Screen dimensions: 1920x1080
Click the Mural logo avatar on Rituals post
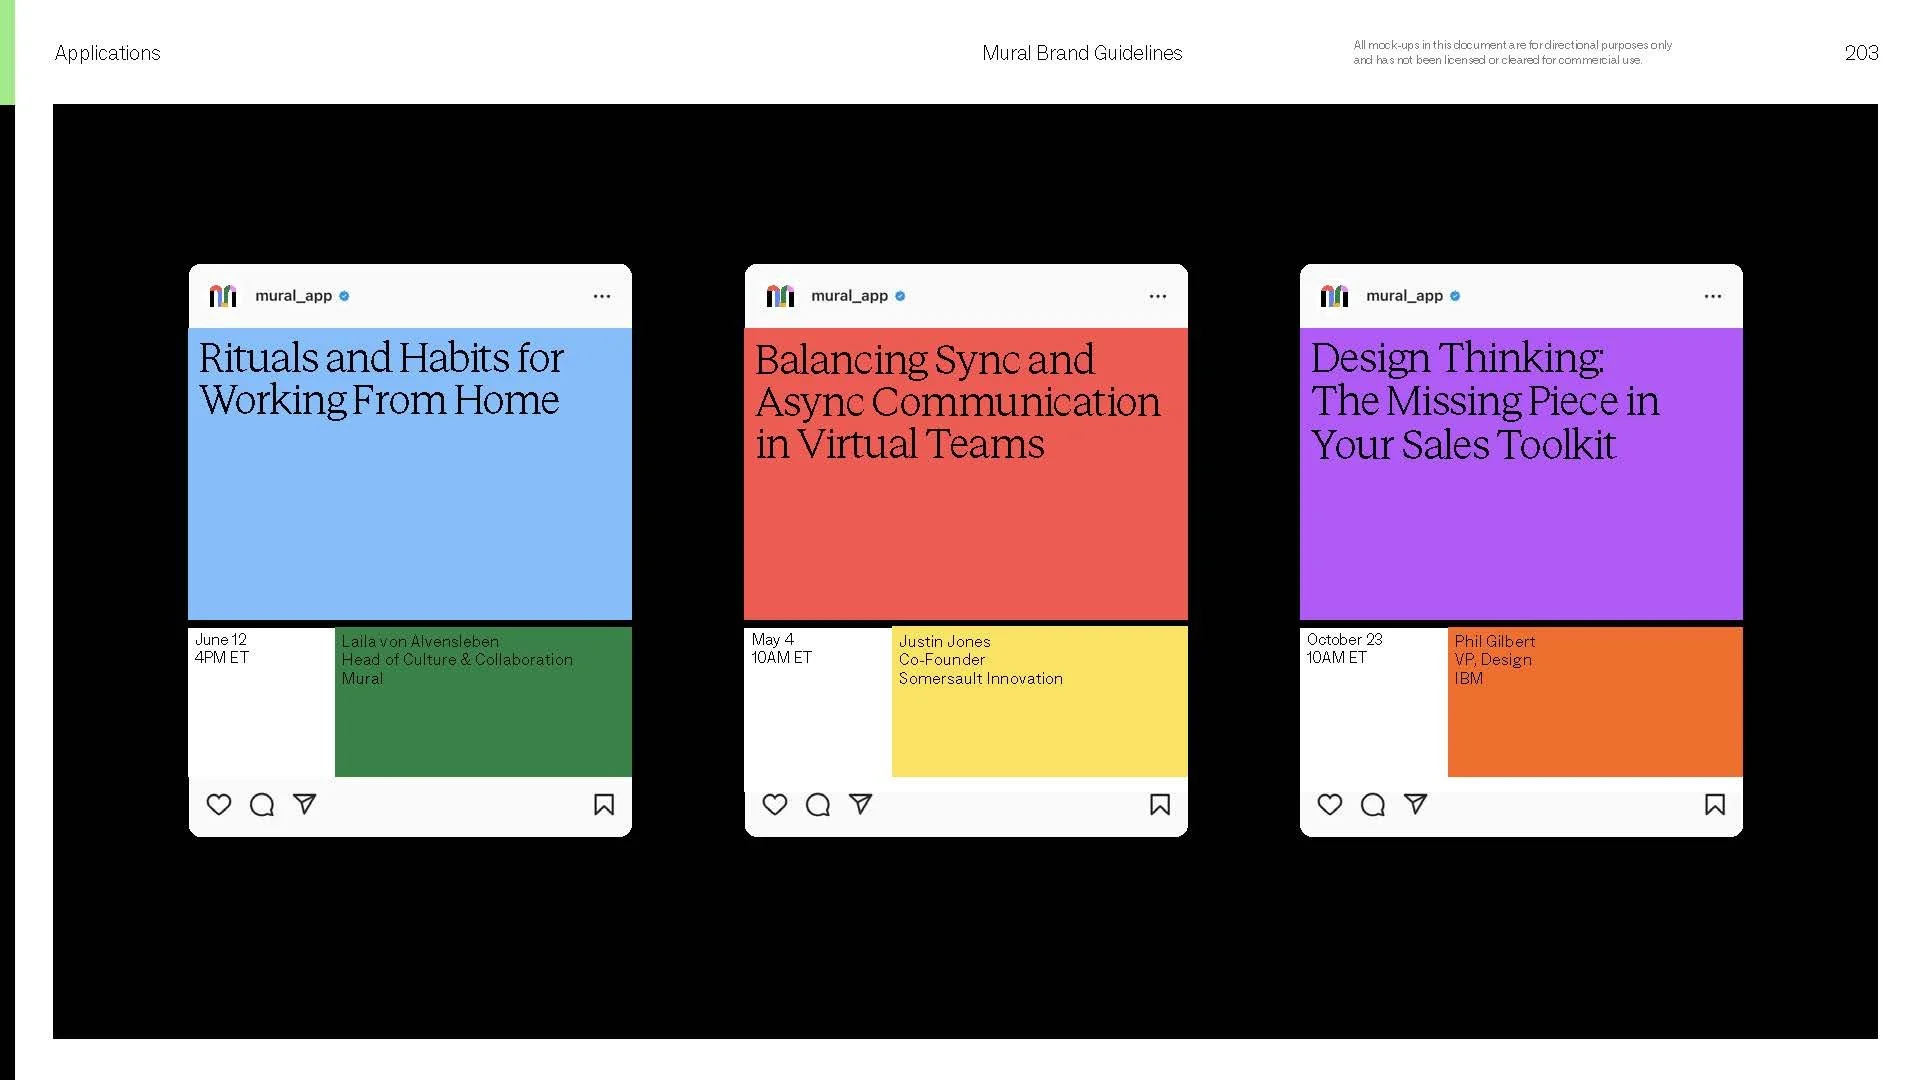223,296
